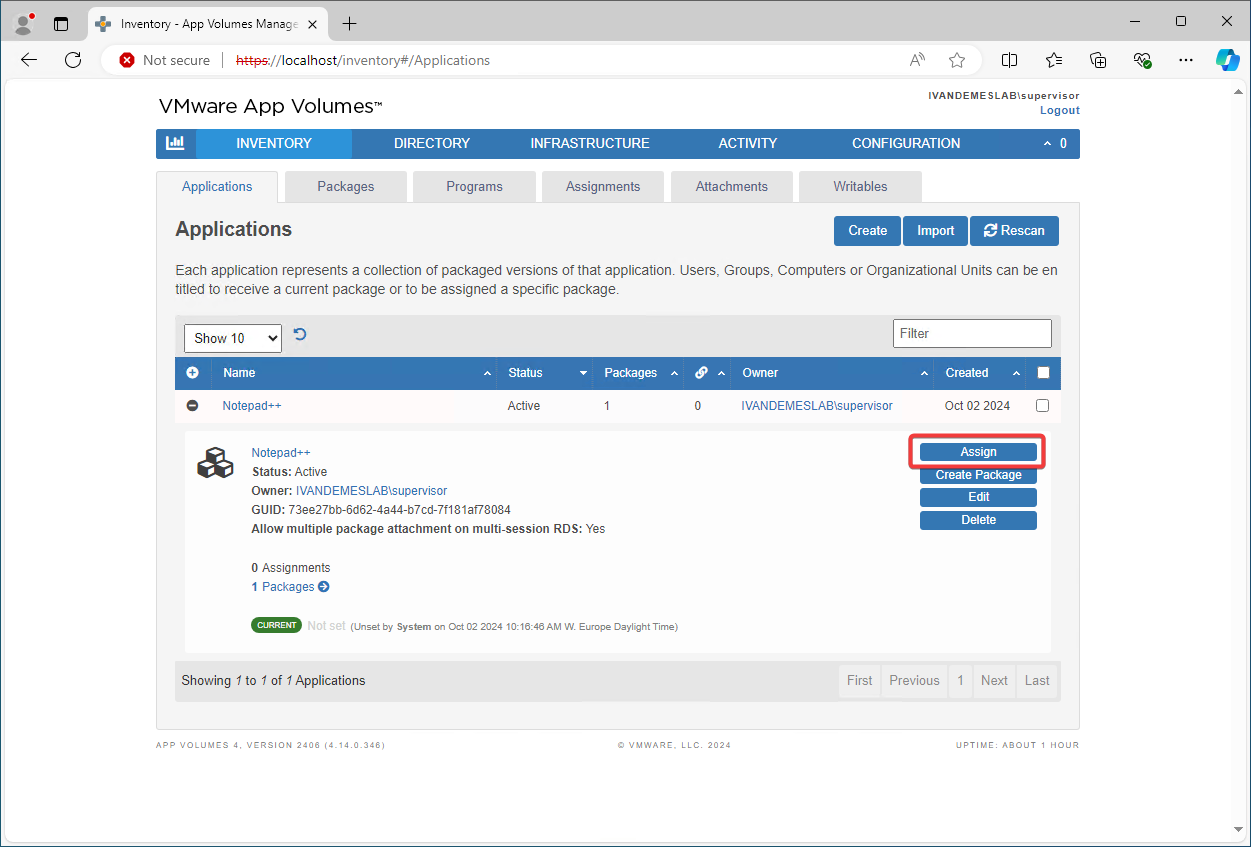1251x847 pixels.
Task: Open the Show 10 page size dropdown
Action: point(233,338)
